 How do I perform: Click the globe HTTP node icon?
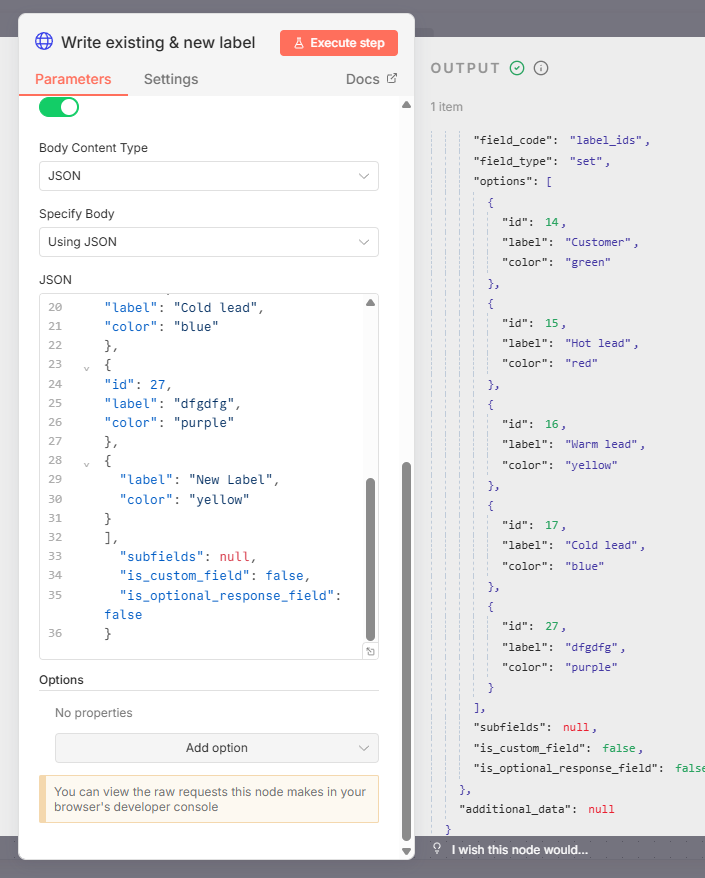(44, 42)
